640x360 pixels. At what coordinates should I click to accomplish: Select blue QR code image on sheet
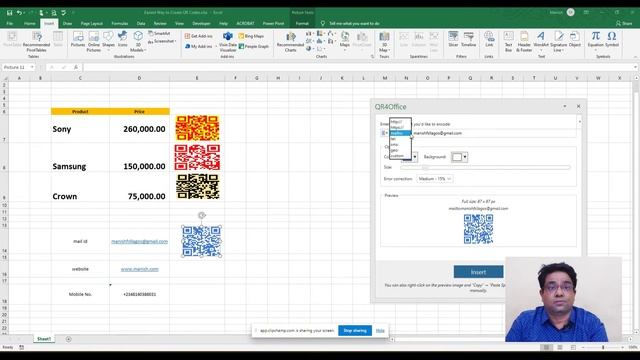[202, 241]
